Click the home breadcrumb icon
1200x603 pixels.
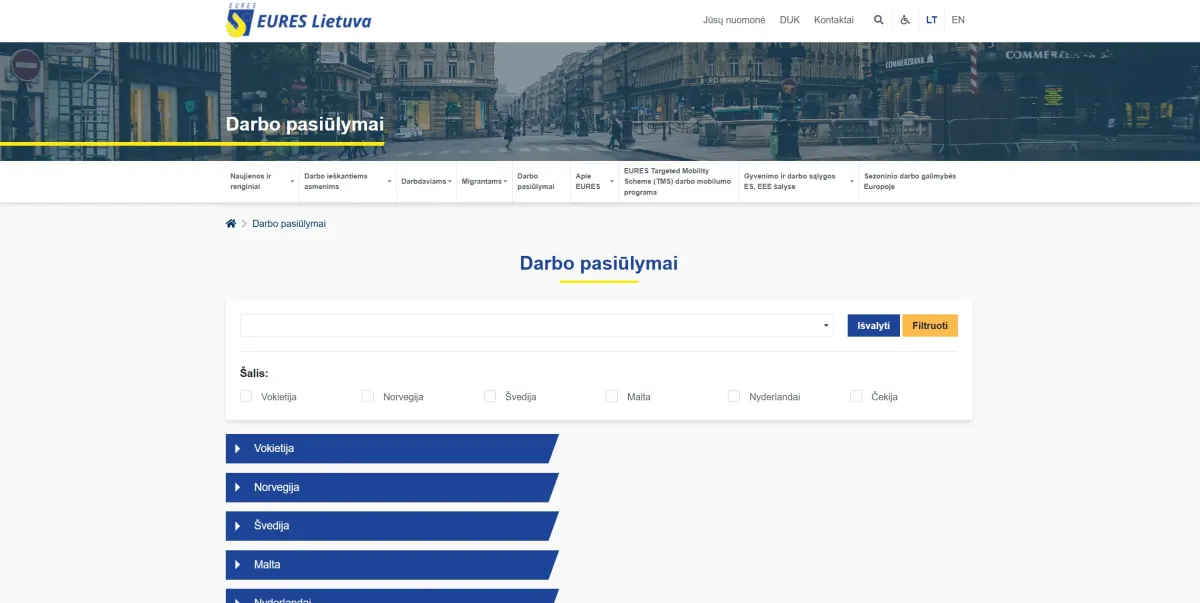click(231, 224)
